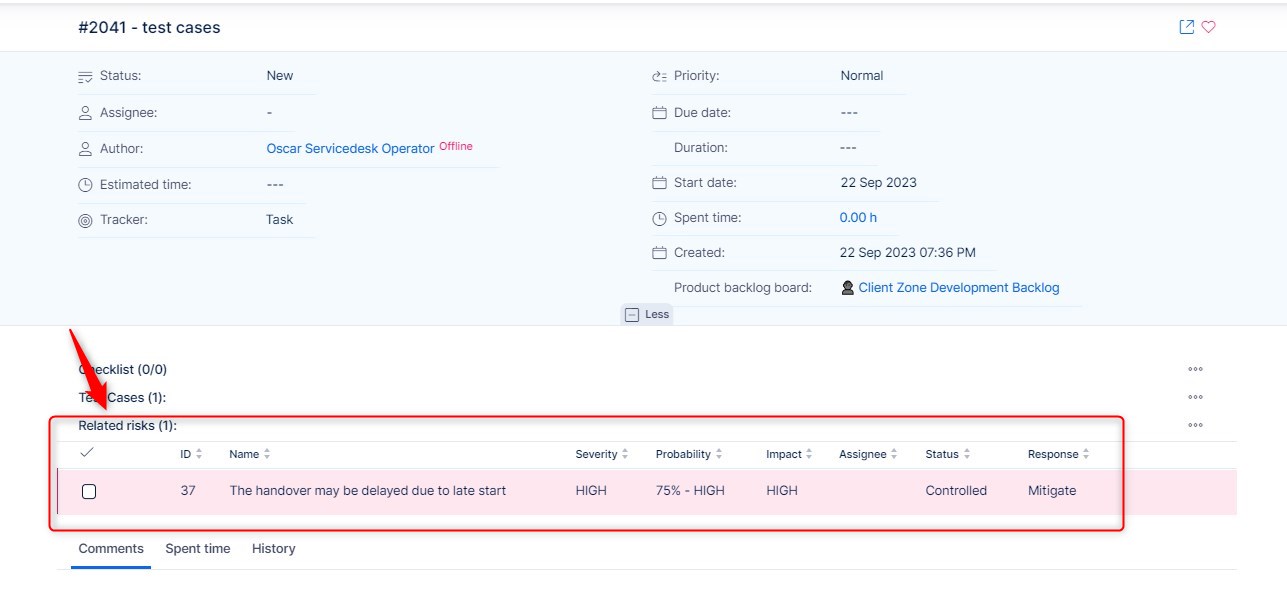The width and height of the screenshot is (1287, 604).
Task: Click the Spent time clock icon
Action: 659,217
